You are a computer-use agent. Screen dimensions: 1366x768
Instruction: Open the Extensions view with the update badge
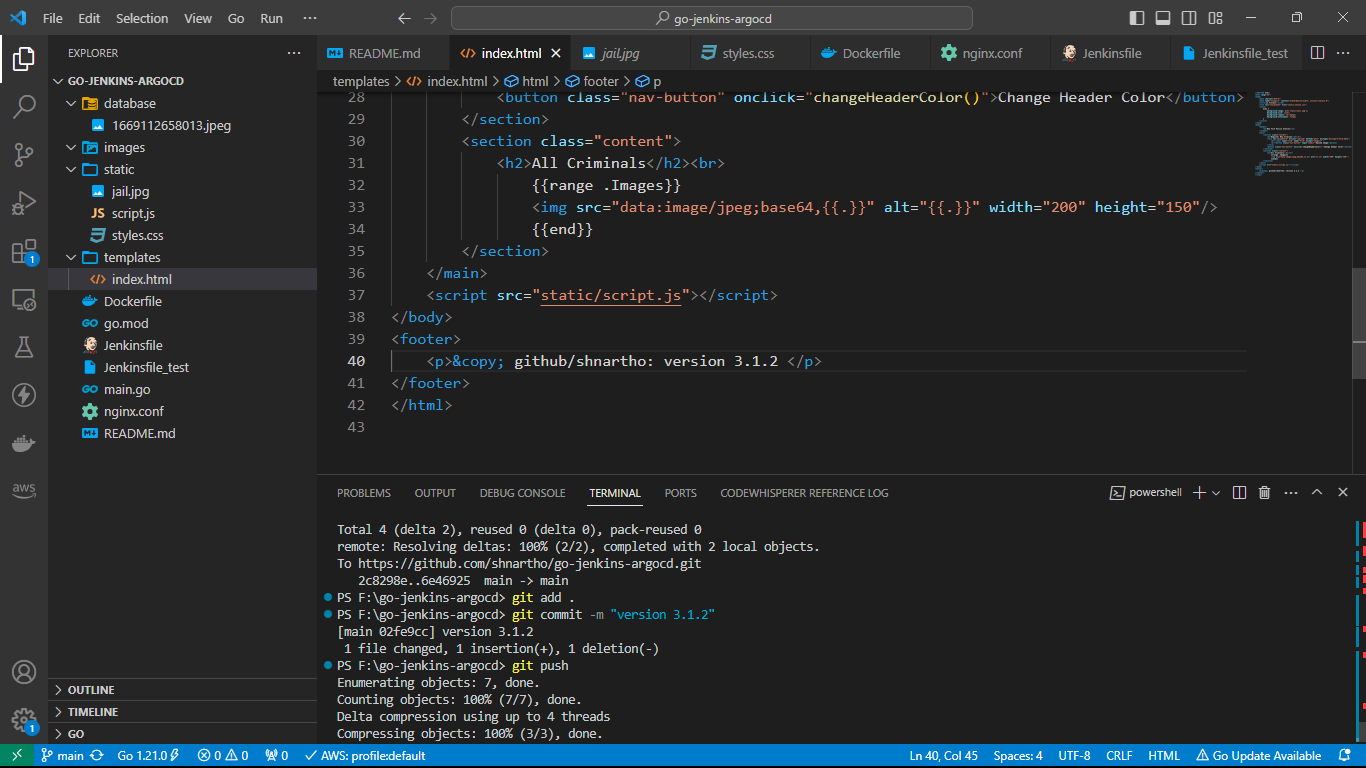coord(24,251)
